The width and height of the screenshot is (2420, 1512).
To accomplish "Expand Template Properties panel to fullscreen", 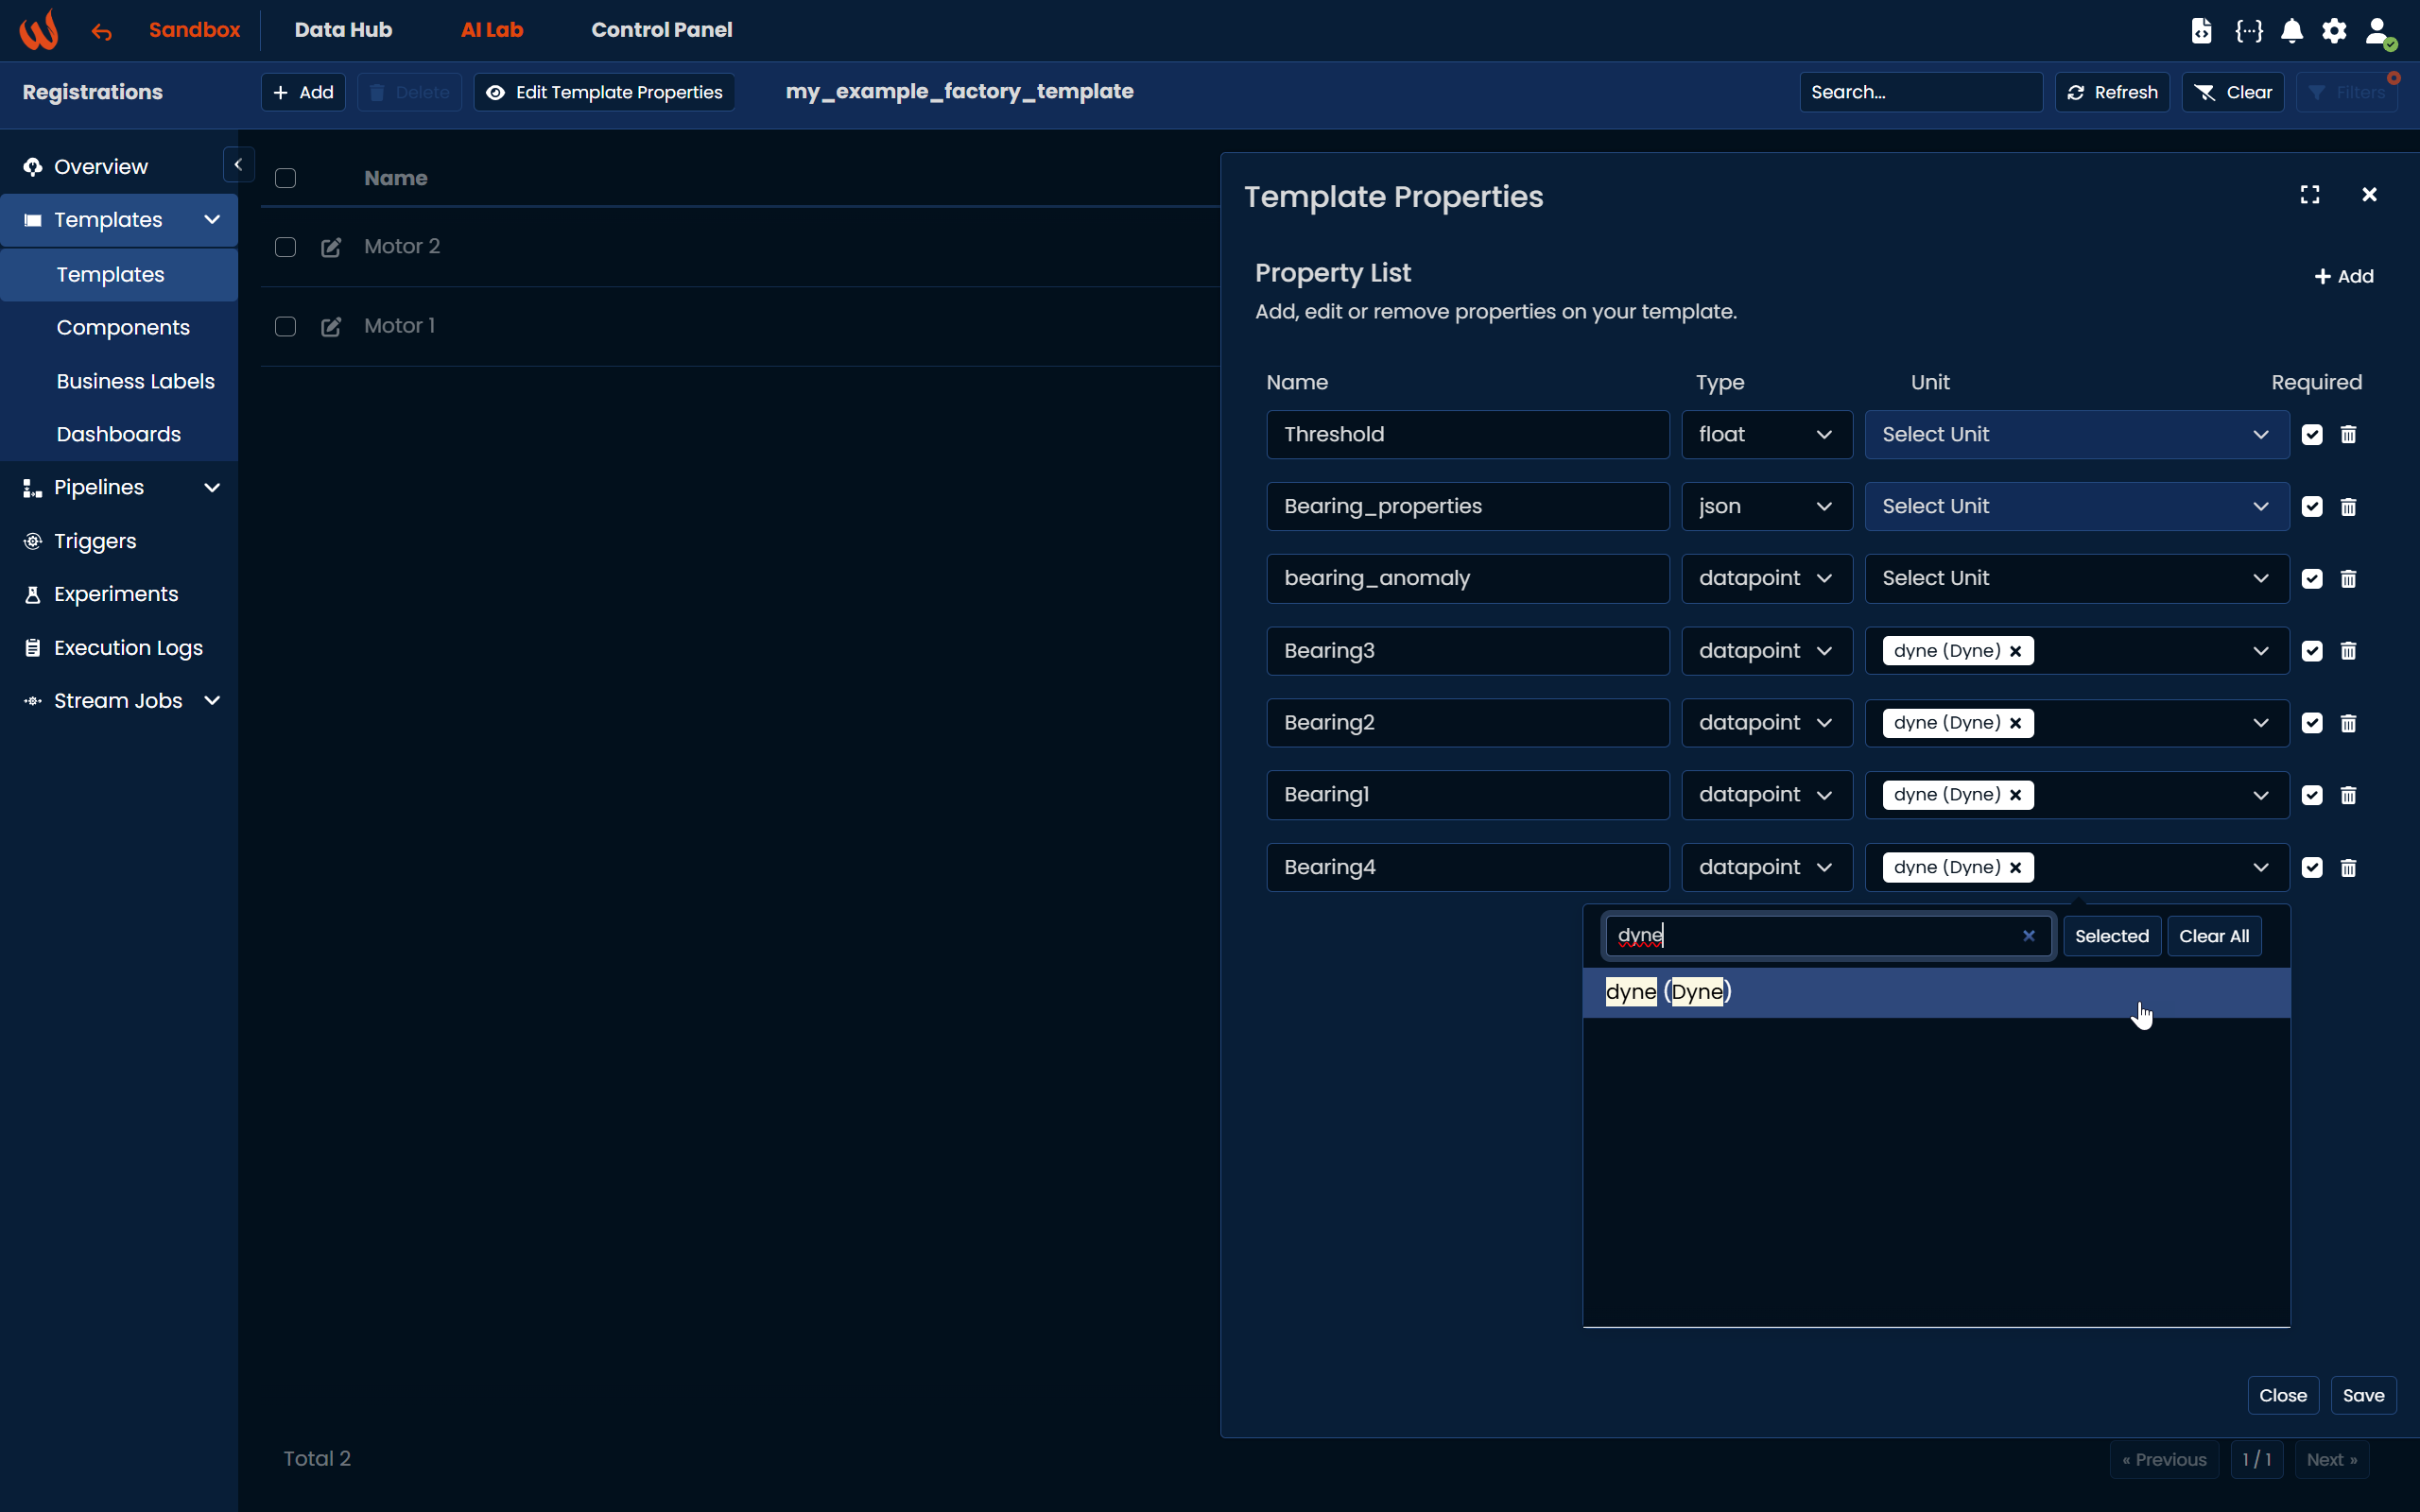I will [x=2309, y=195].
